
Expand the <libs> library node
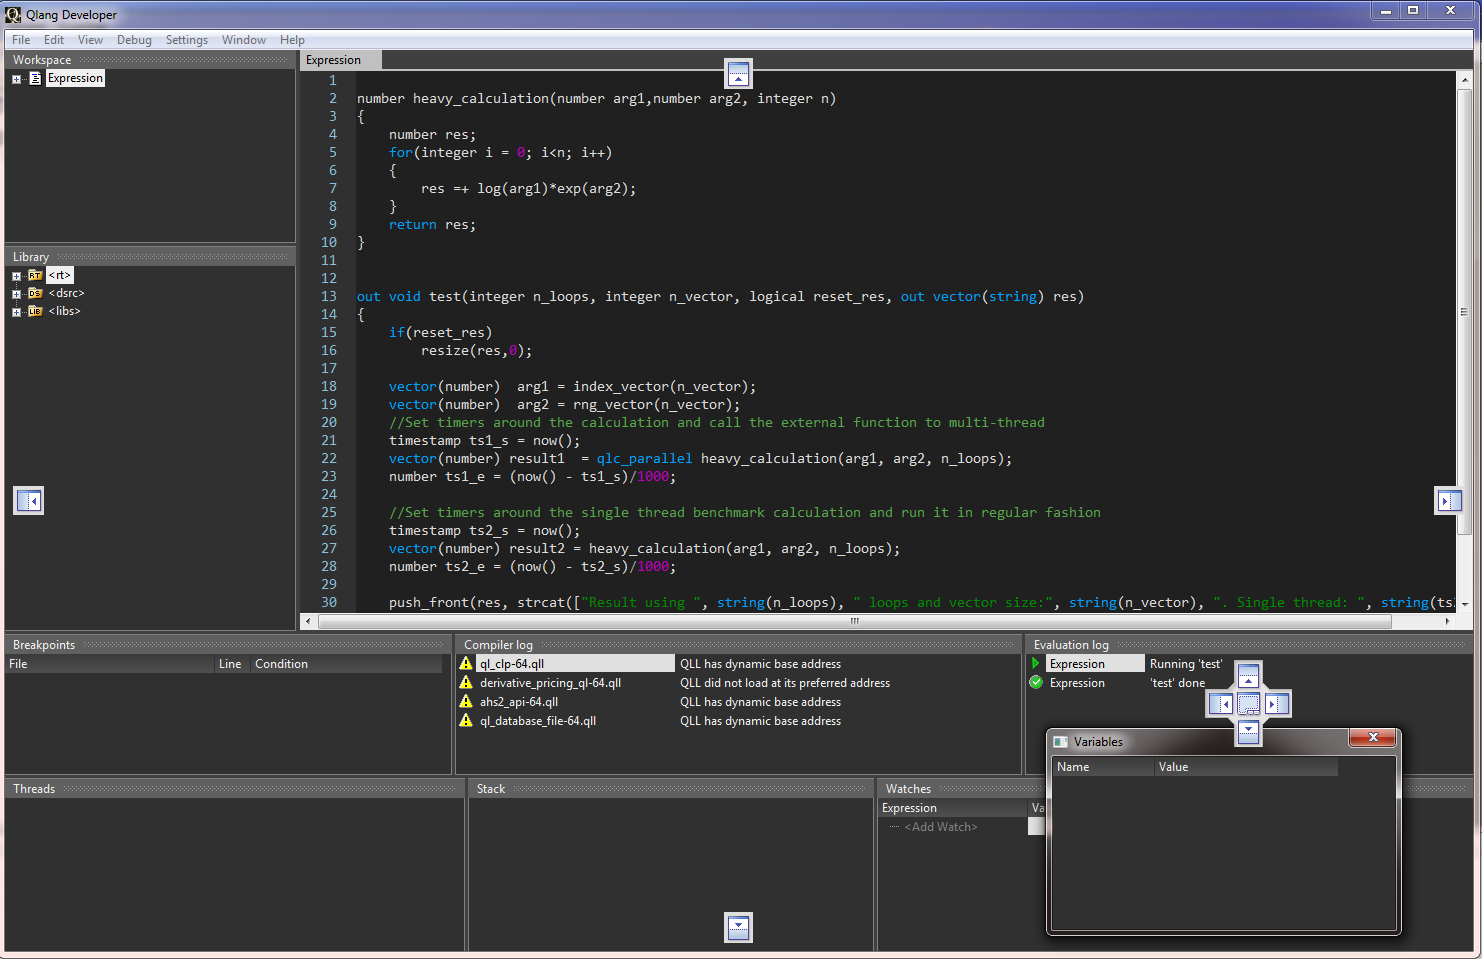16,312
